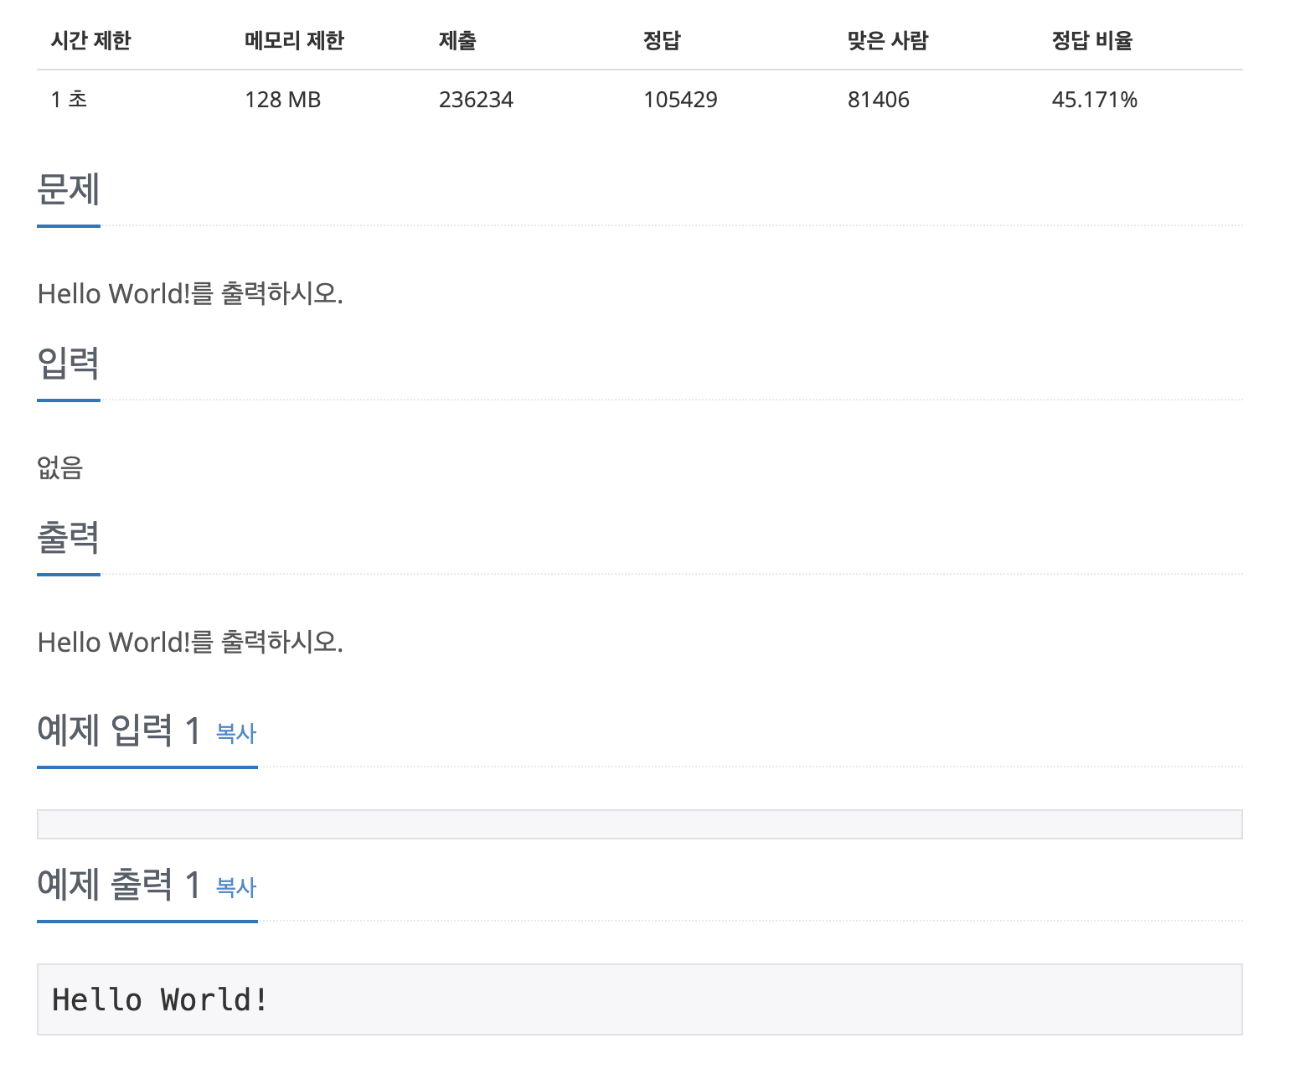Click the 236234 submissions value
Image resolution: width=1300 pixels, height=1069 pixels.
(476, 100)
